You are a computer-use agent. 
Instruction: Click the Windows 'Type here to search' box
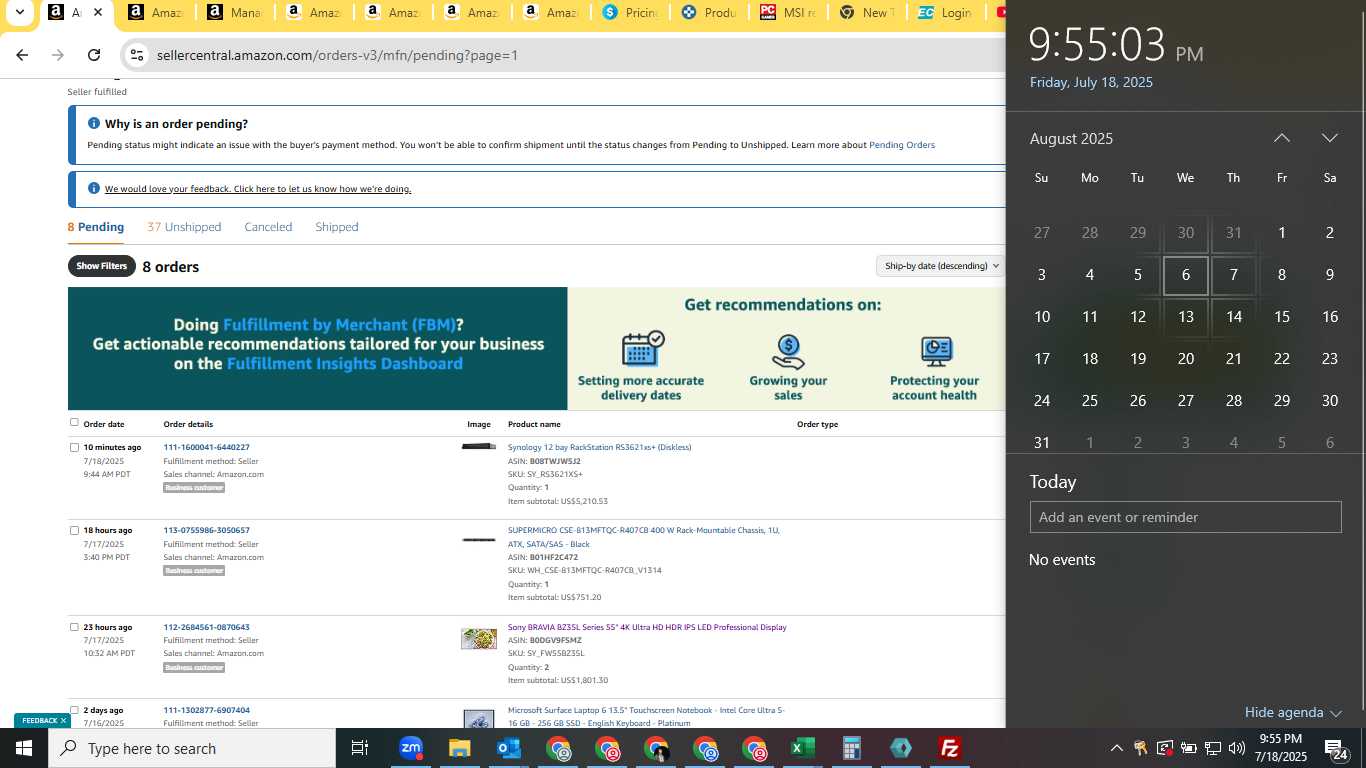click(x=192, y=748)
